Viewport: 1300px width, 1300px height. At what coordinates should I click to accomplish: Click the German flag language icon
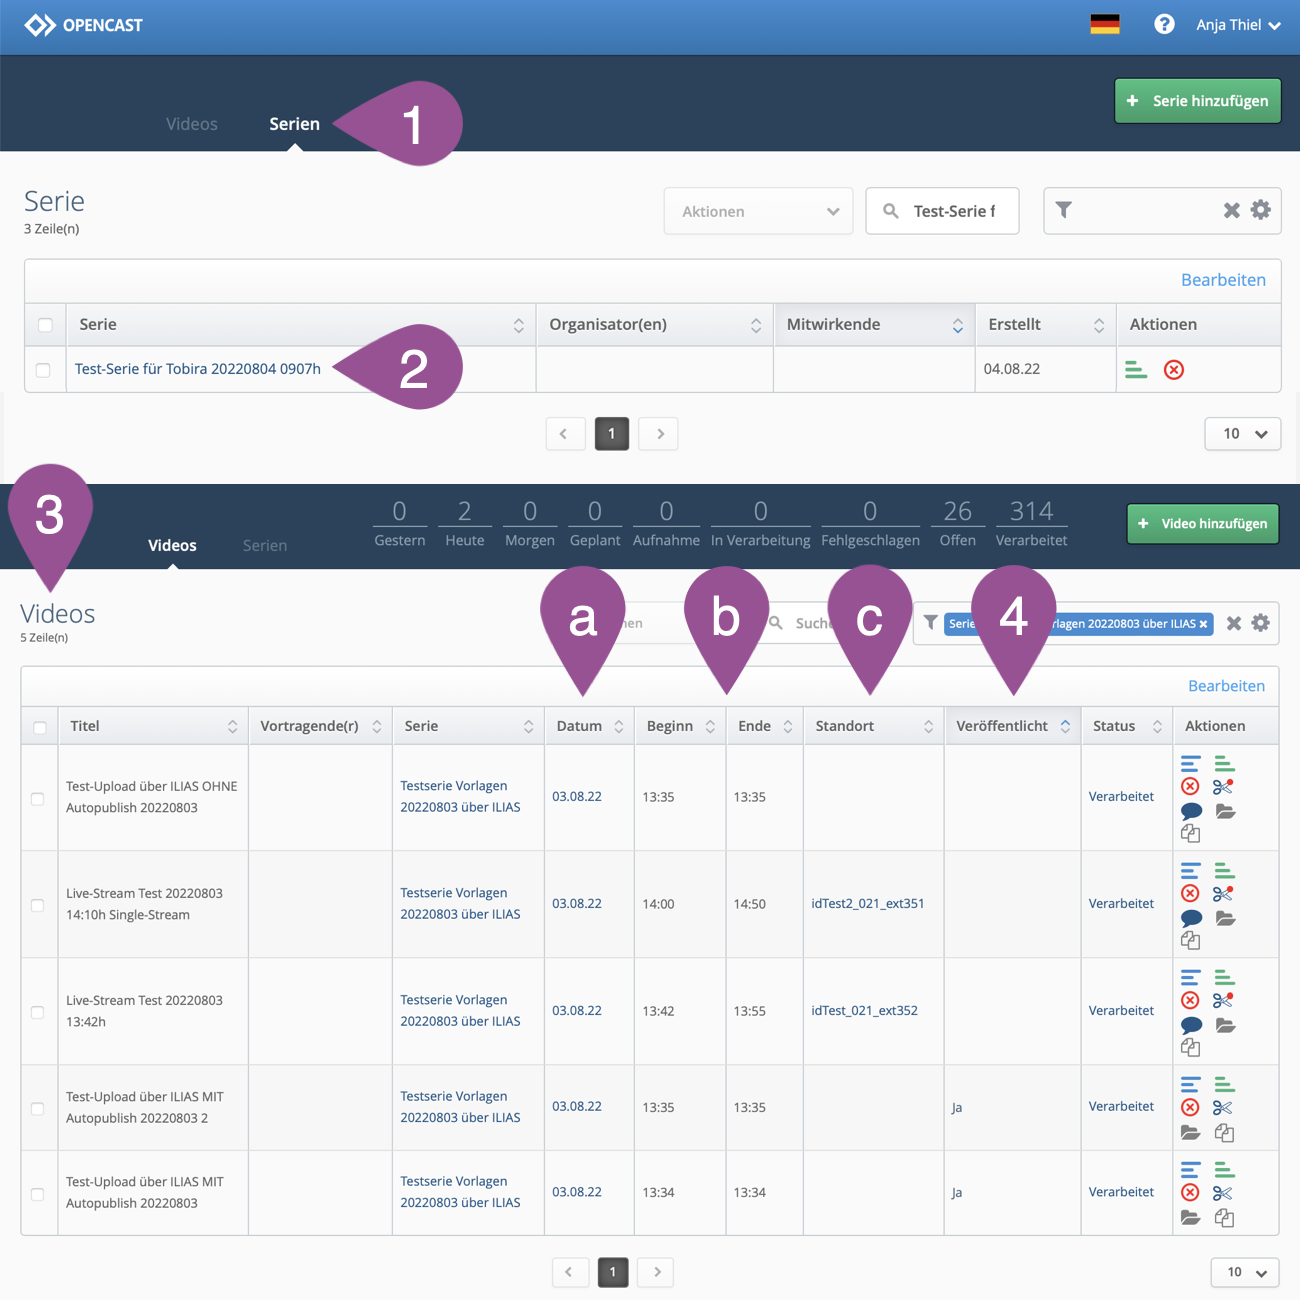click(x=1104, y=25)
